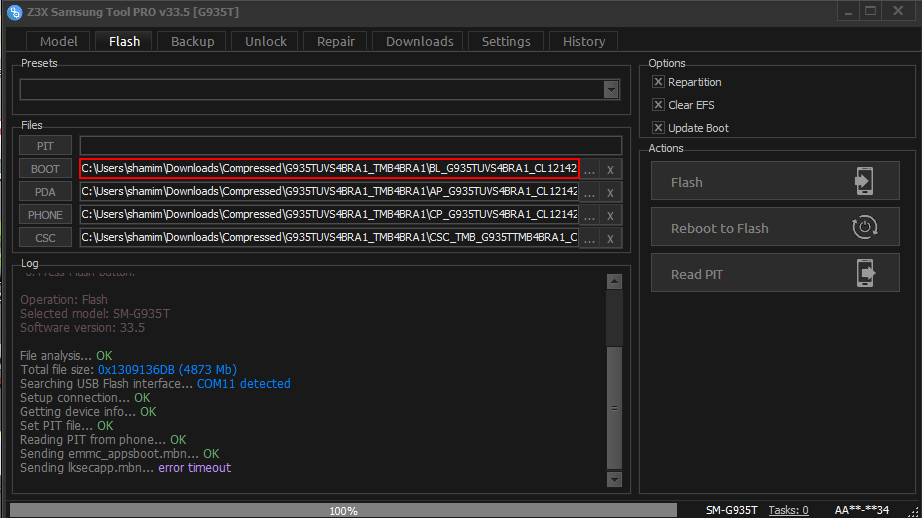The width and height of the screenshot is (922, 518).
Task: Open the Settings tab
Action: click(x=506, y=41)
